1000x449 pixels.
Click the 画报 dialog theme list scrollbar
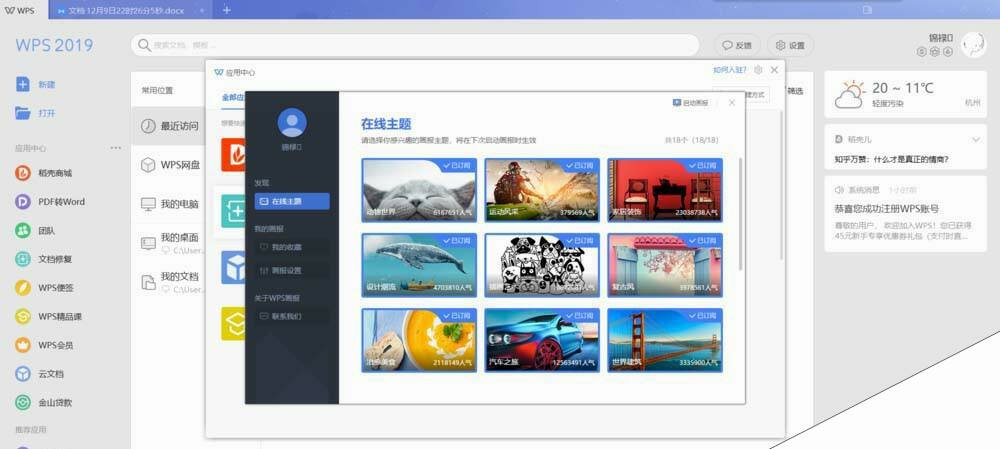tap(740, 214)
